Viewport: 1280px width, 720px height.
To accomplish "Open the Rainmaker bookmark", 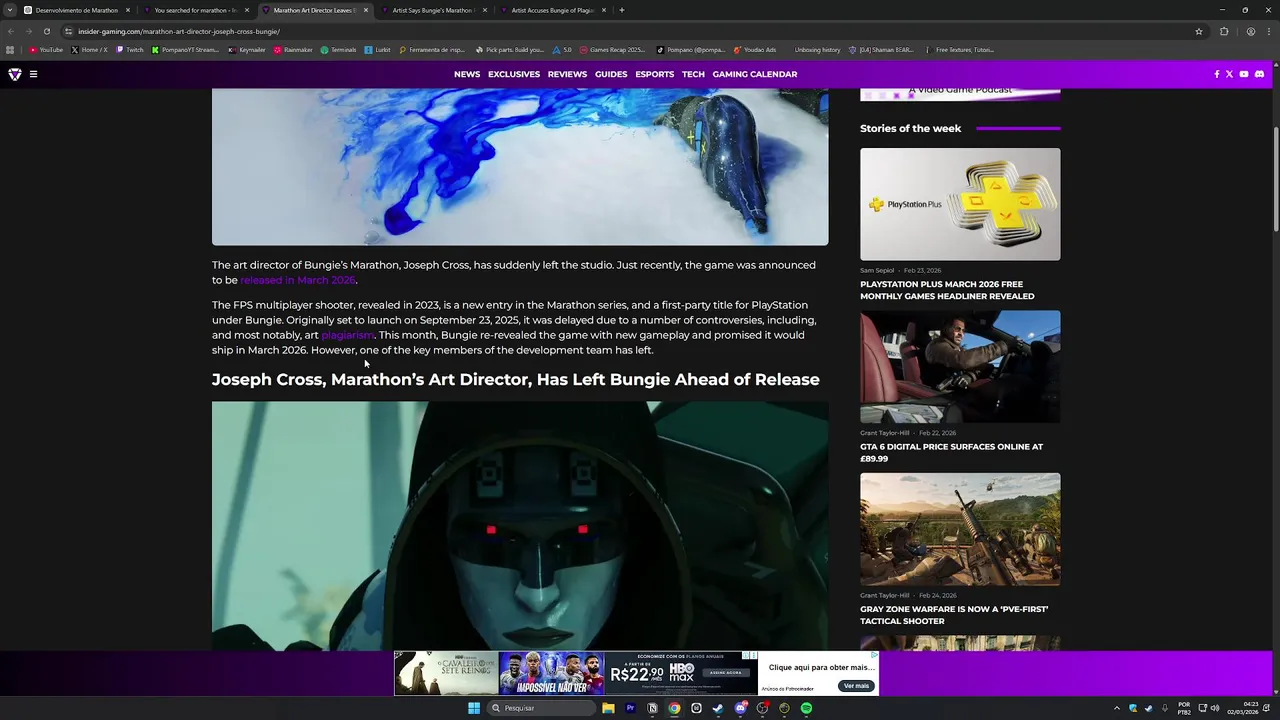I will (293, 50).
